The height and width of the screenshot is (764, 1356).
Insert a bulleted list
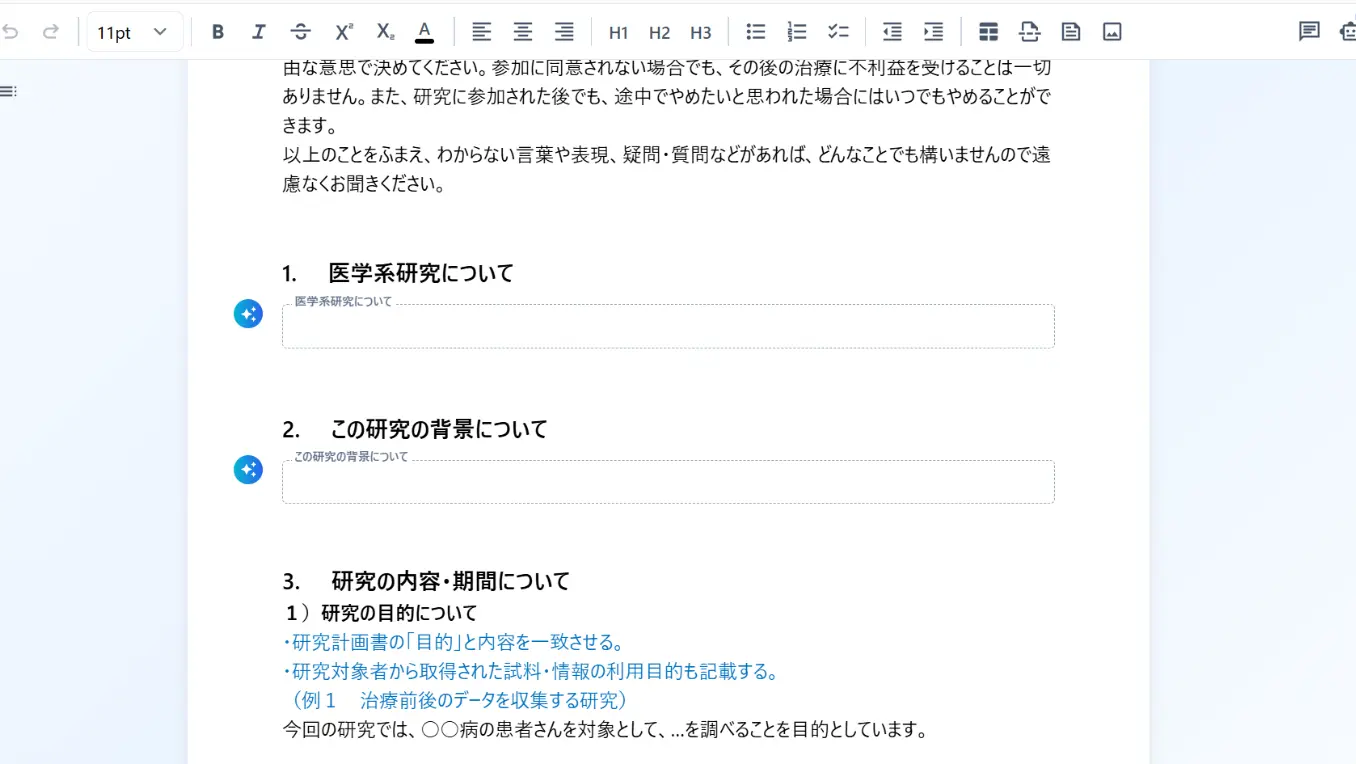(x=756, y=32)
